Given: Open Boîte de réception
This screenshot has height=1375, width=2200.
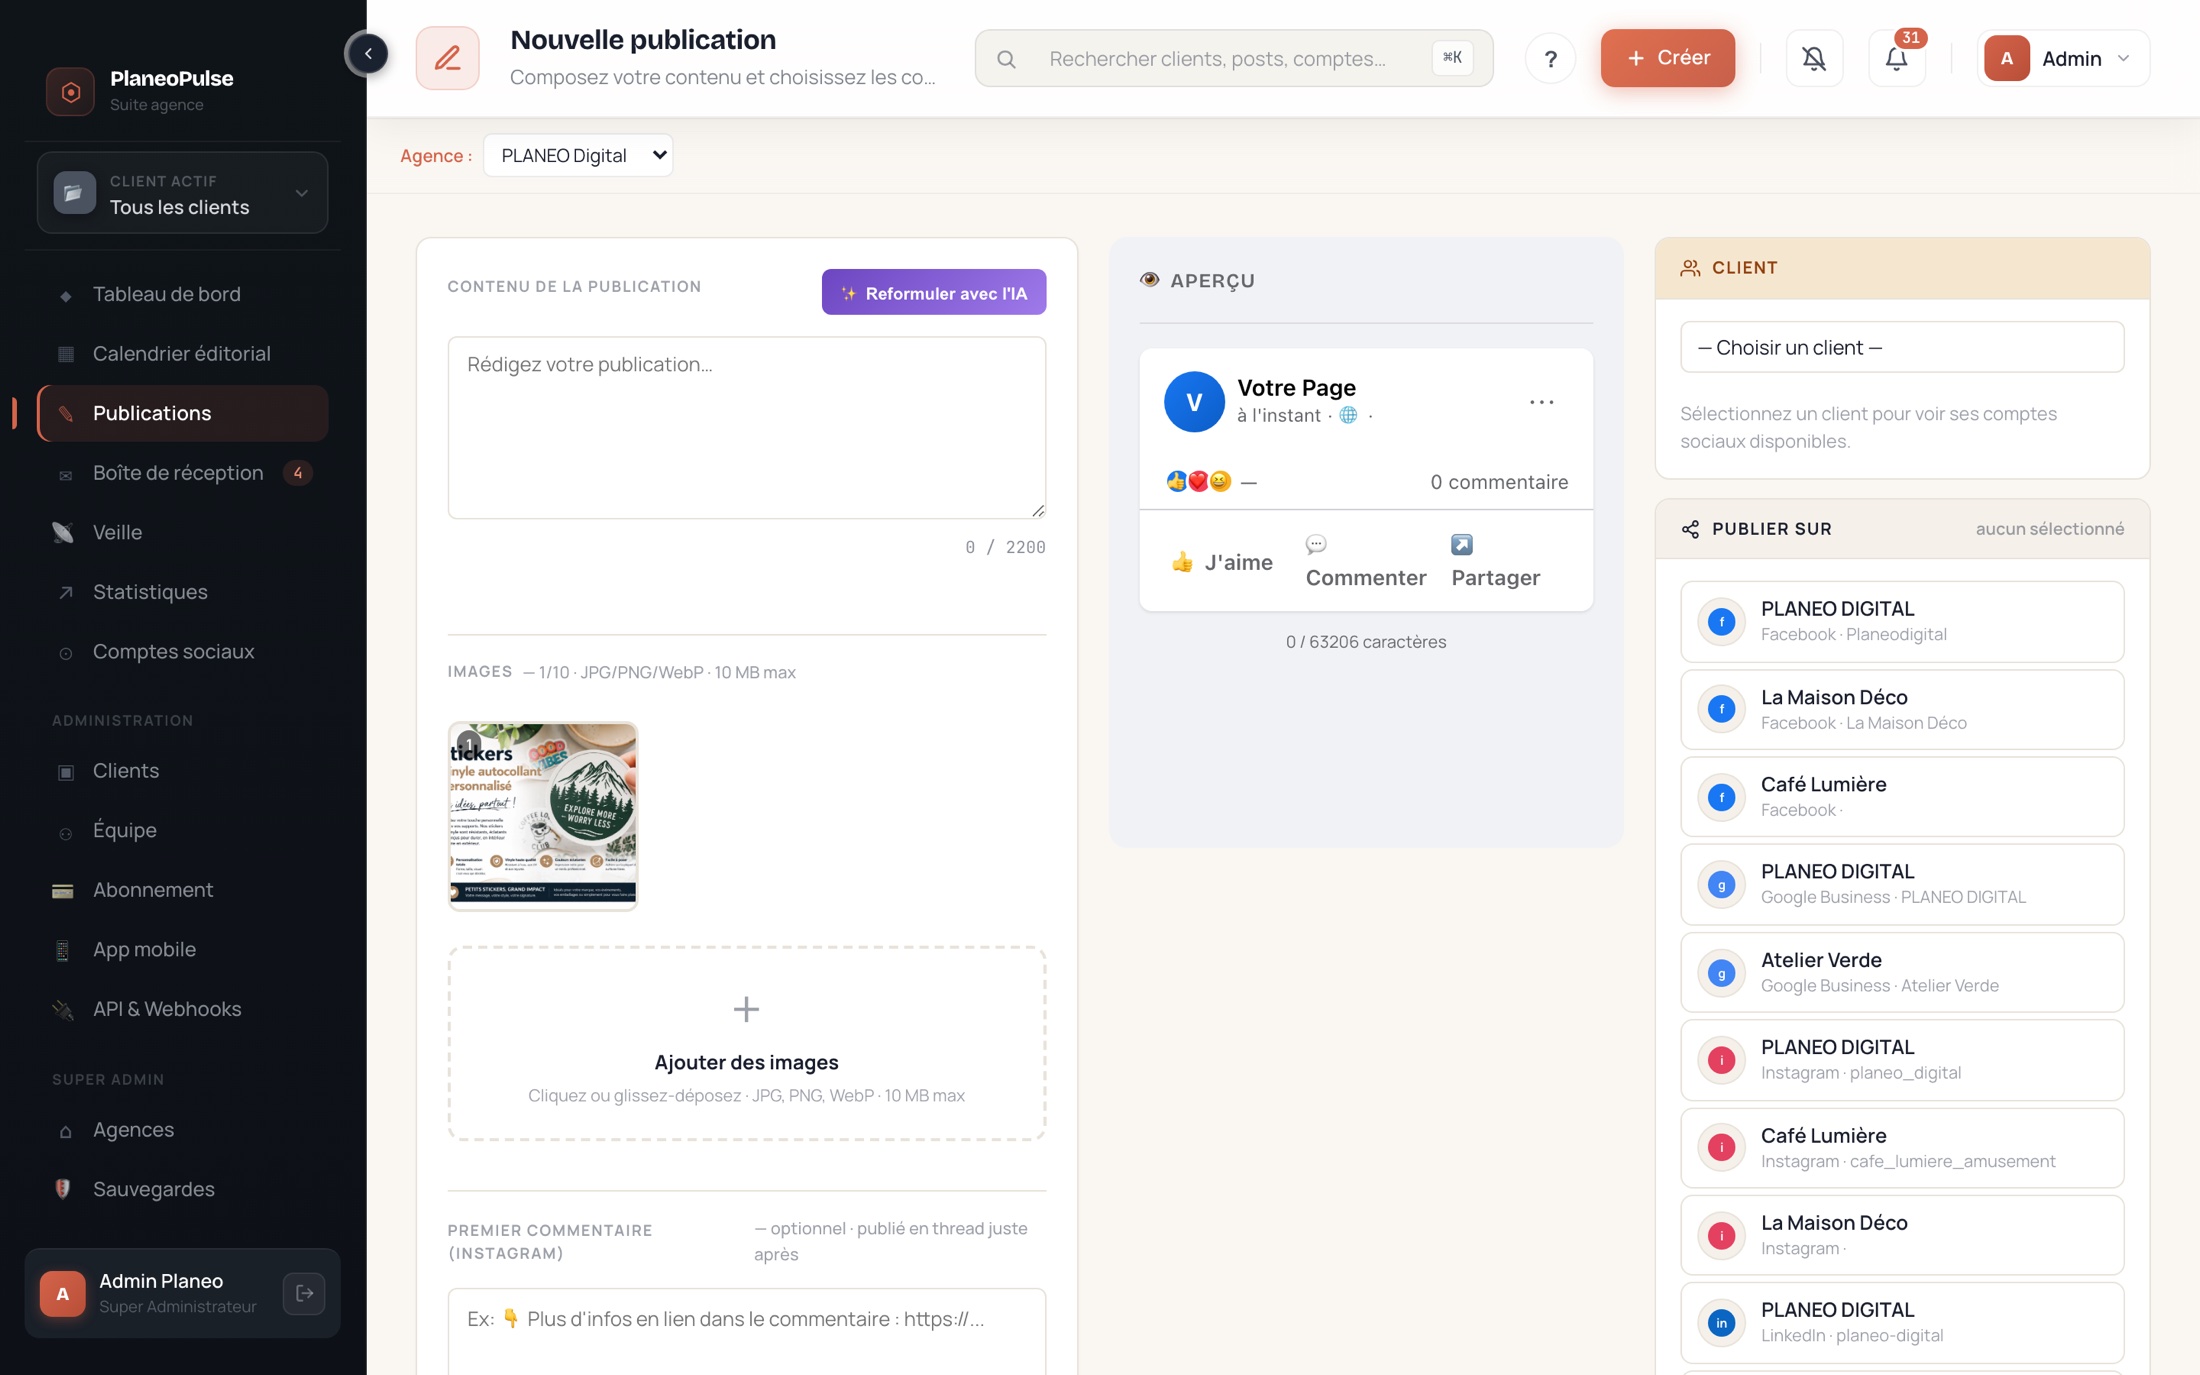Looking at the screenshot, I should pos(182,473).
